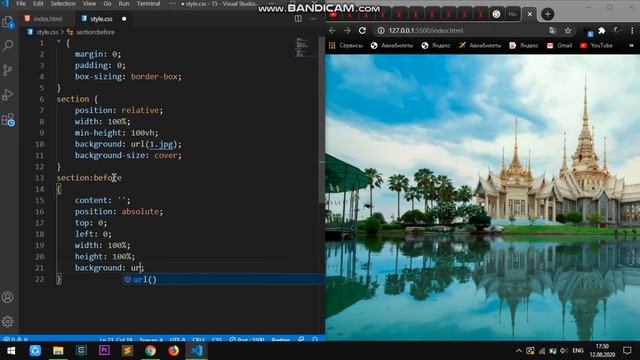Image resolution: width=640 pixels, height=360 pixels.
Task: Close style.css via unsaved dot
Action: (124, 19)
